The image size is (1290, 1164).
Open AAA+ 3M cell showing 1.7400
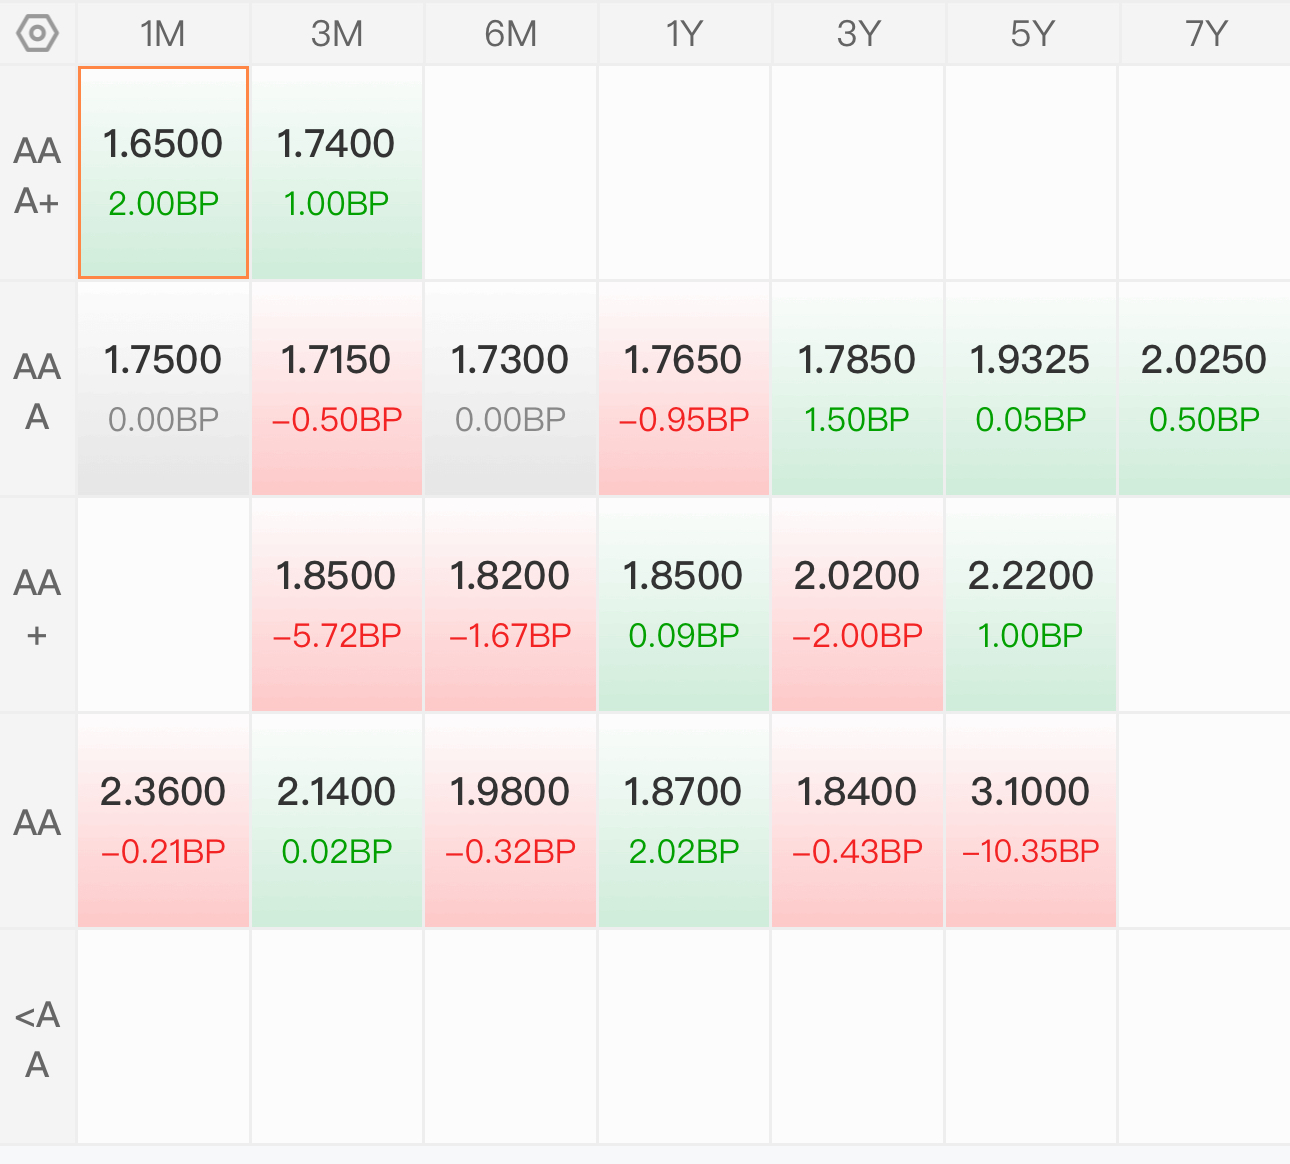click(337, 173)
